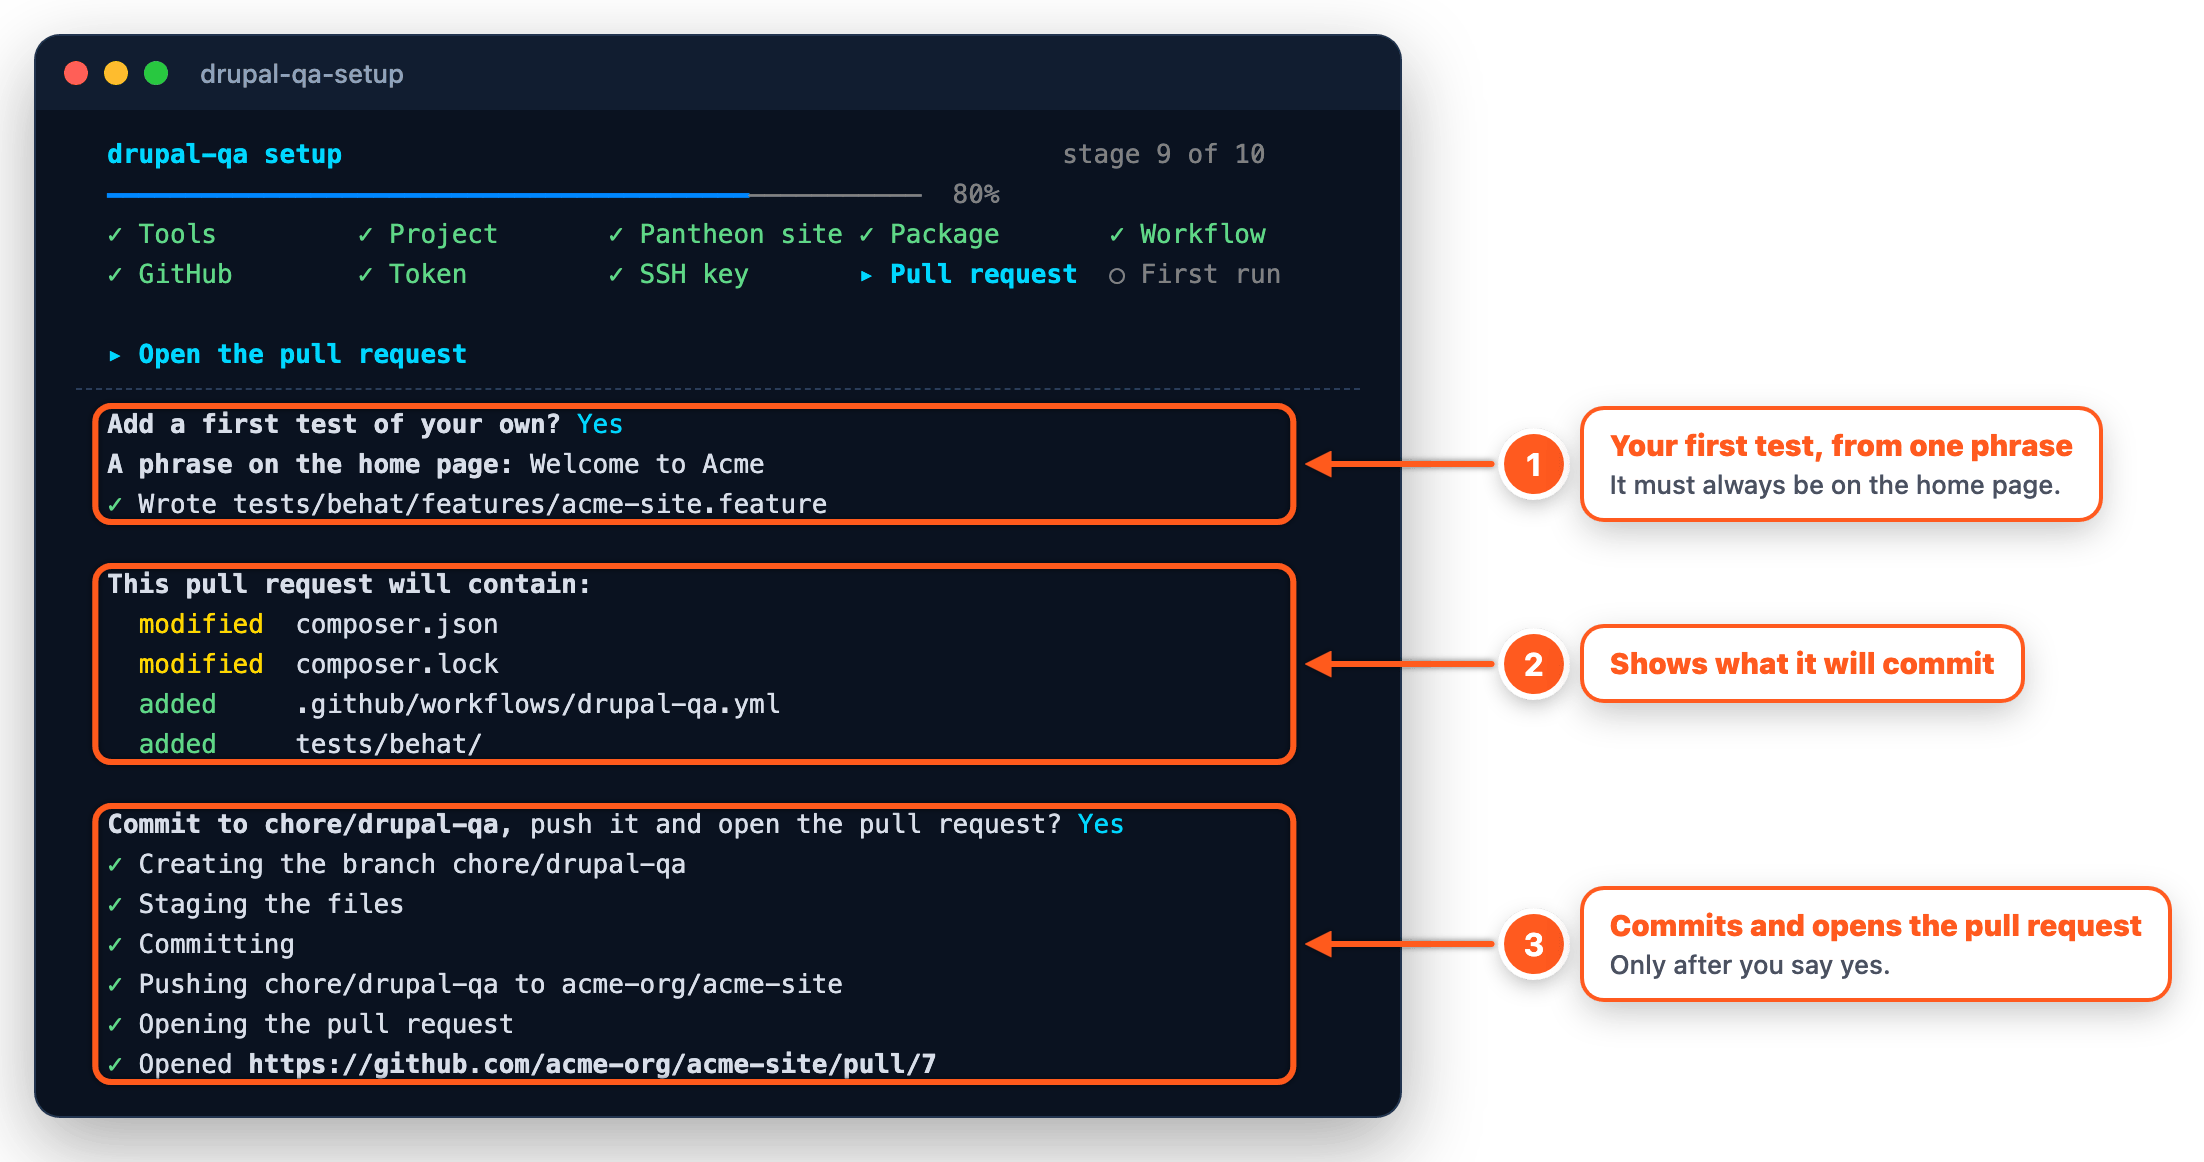Select the completed Project stage
The image size is (2204, 1162).
click(428, 234)
